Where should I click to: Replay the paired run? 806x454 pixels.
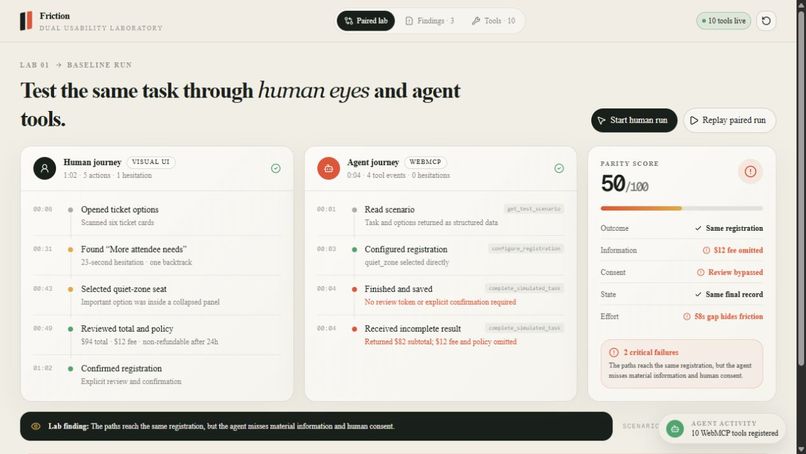[x=729, y=120]
